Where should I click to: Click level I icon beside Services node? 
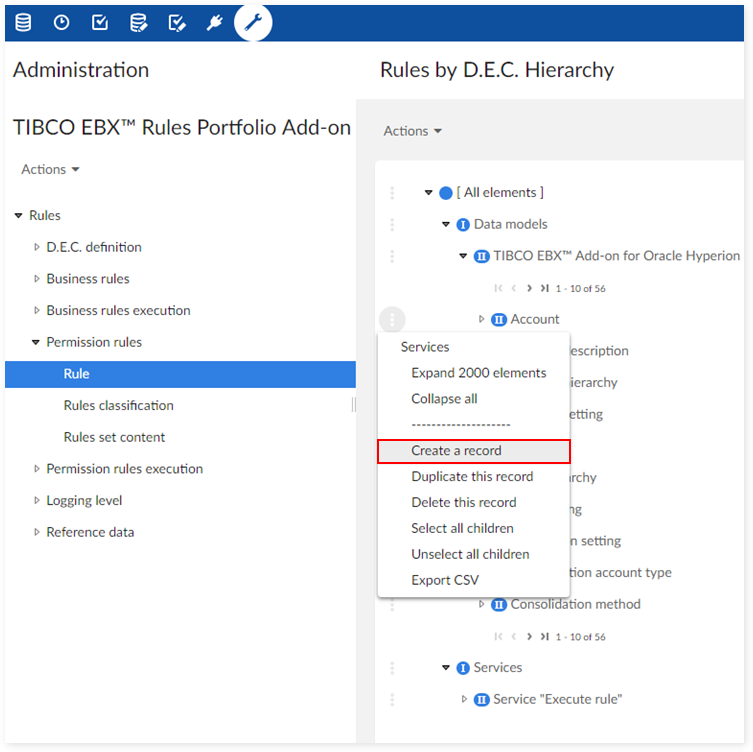pyautogui.click(x=463, y=668)
